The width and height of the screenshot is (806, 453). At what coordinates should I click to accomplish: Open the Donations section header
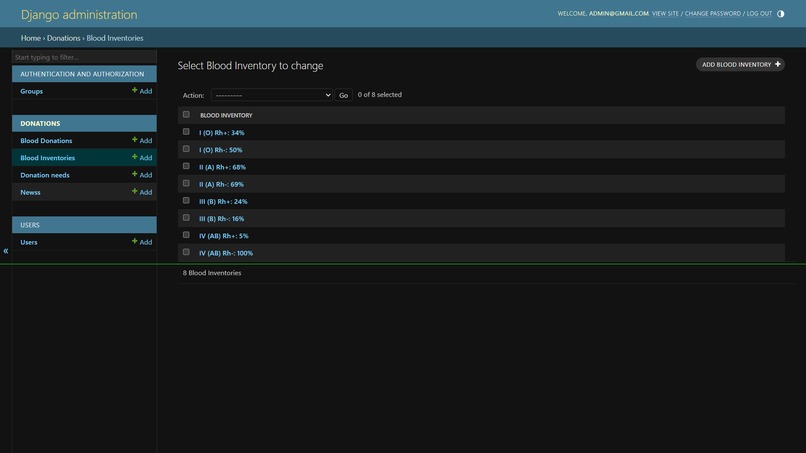coord(40,123)
